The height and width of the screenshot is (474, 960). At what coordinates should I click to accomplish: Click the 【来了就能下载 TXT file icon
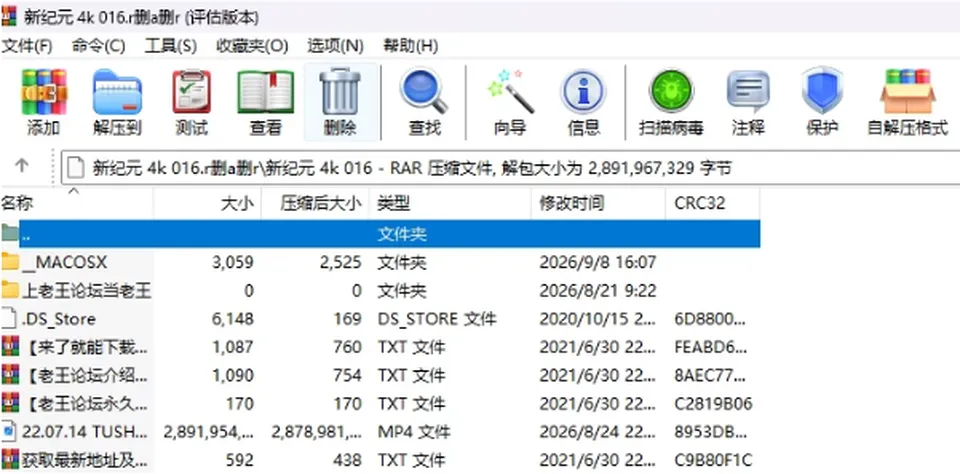coord(10,347)
